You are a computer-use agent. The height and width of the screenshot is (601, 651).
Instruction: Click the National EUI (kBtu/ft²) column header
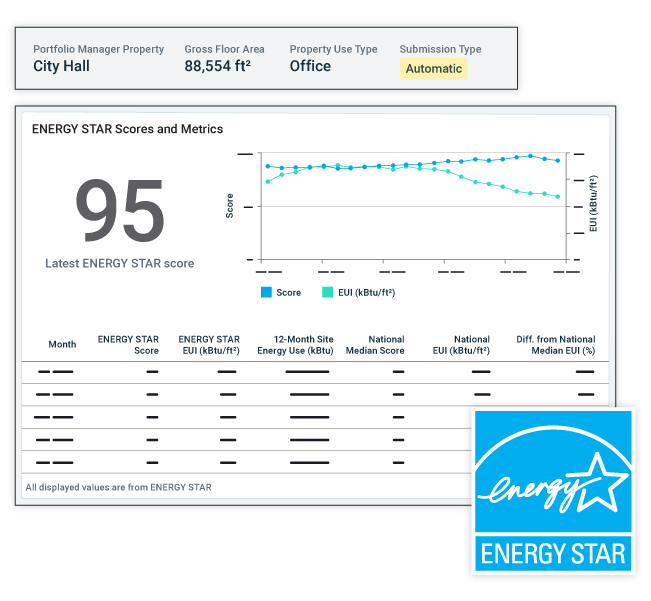click(461, 345)
